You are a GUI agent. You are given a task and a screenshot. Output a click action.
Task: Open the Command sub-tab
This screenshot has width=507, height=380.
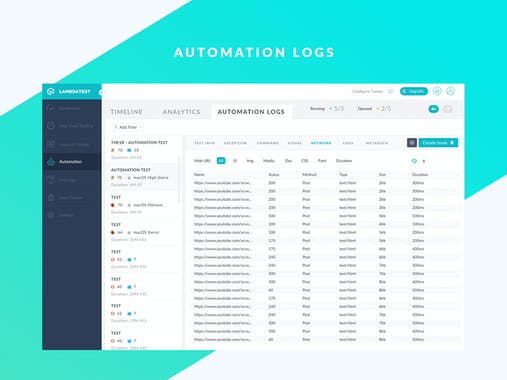(x=268, y=143)
